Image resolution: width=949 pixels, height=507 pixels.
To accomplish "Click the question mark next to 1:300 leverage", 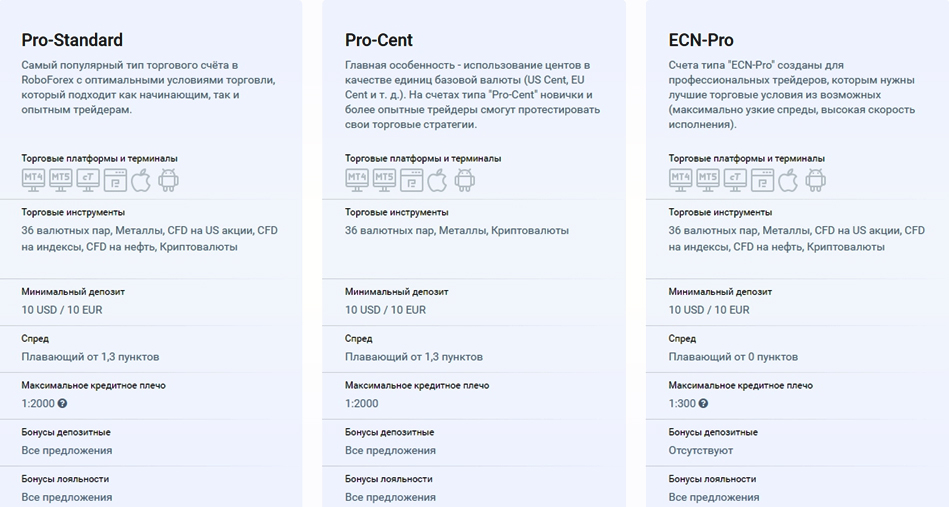I will tap(703, 404).
